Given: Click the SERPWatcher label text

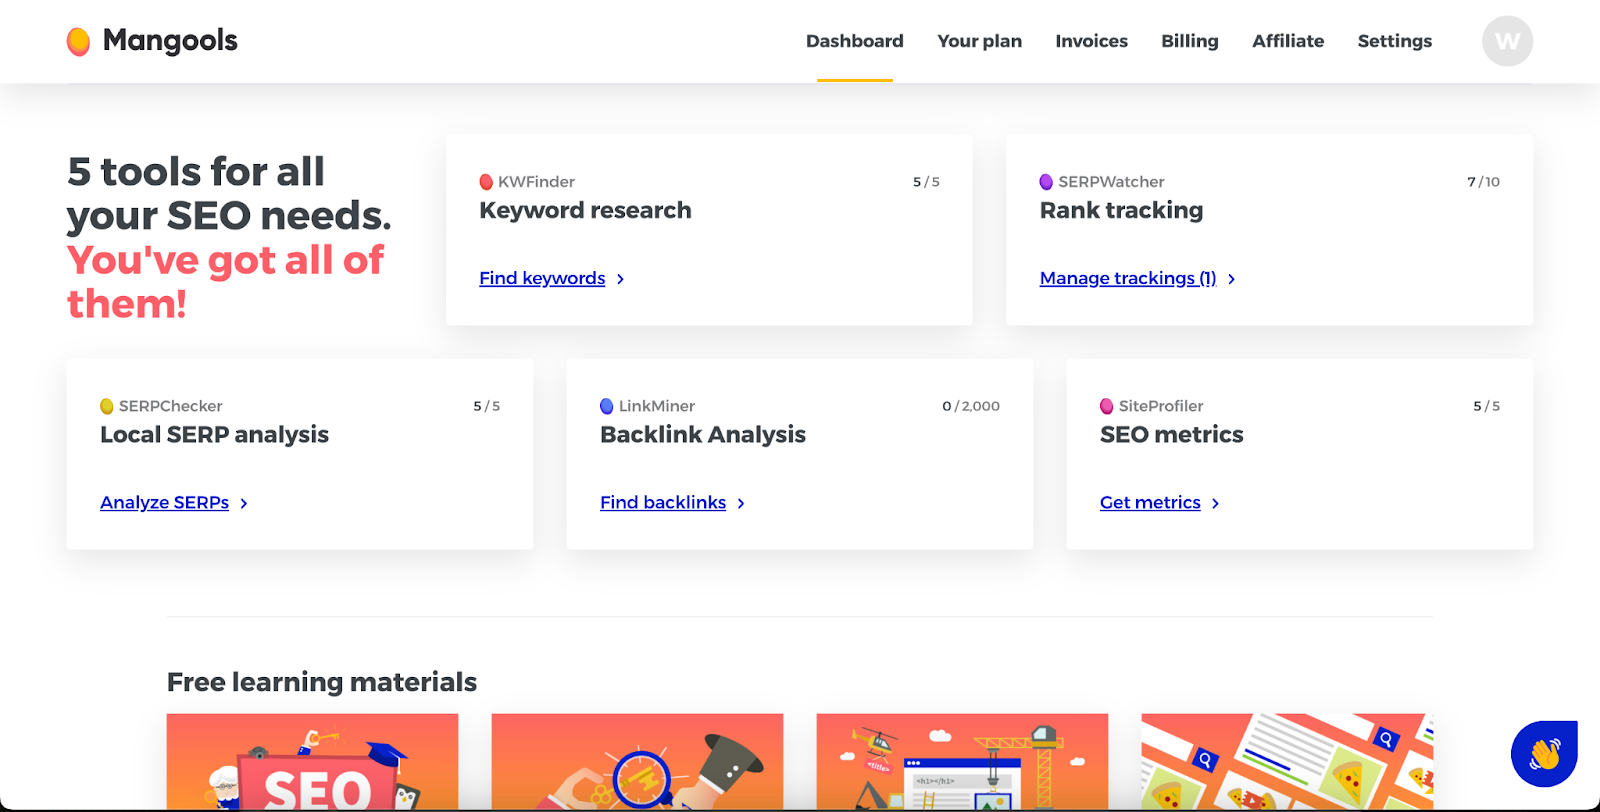Looking at the screenshot, I should coord(1111,182).
